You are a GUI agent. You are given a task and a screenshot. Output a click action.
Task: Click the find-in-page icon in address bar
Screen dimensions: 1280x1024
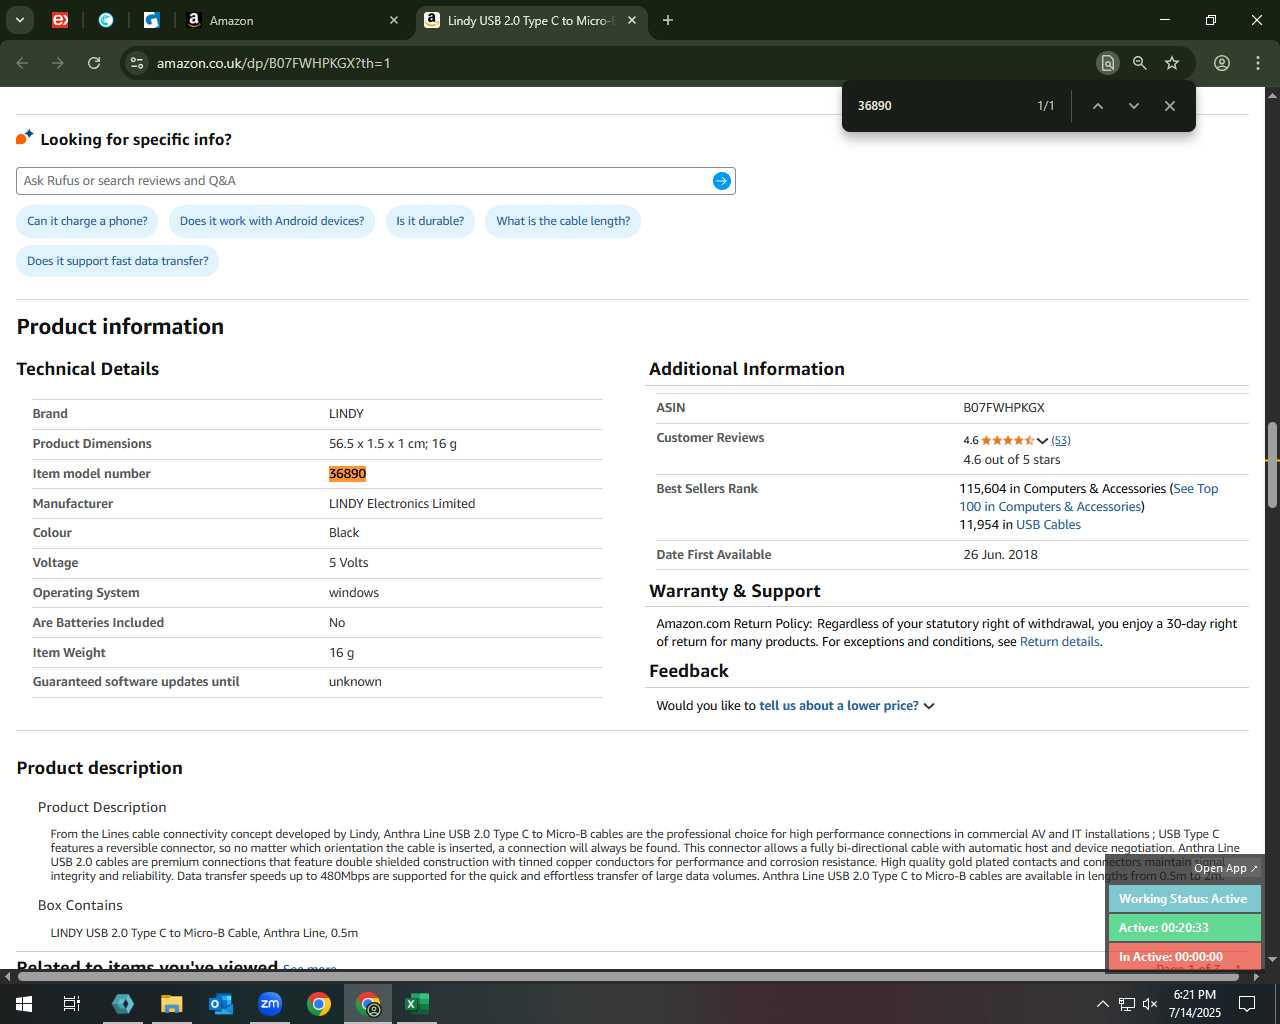tap(1107, 63)
